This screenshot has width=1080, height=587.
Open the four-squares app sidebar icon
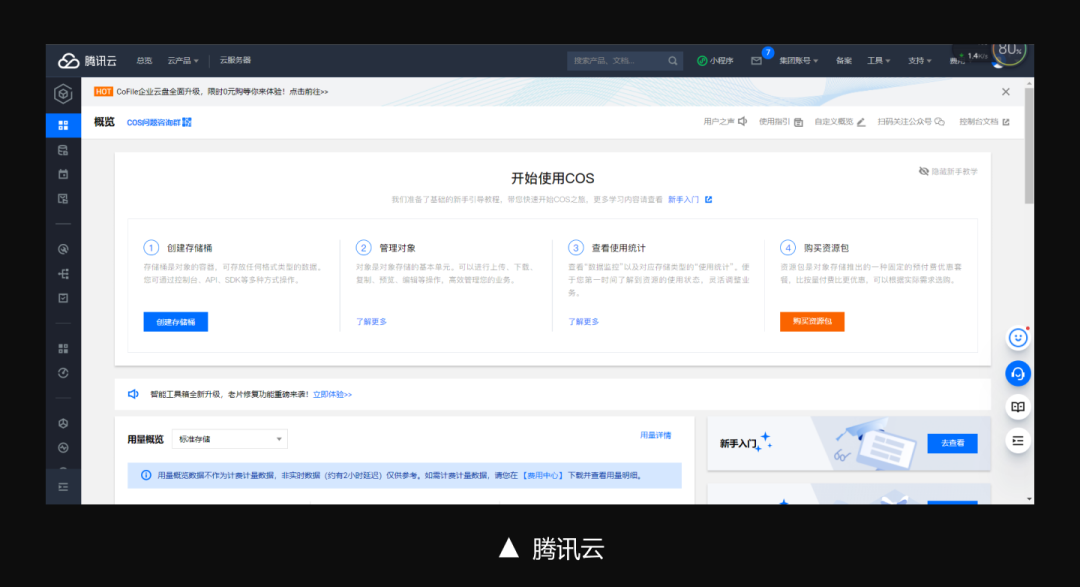[63, 349]
